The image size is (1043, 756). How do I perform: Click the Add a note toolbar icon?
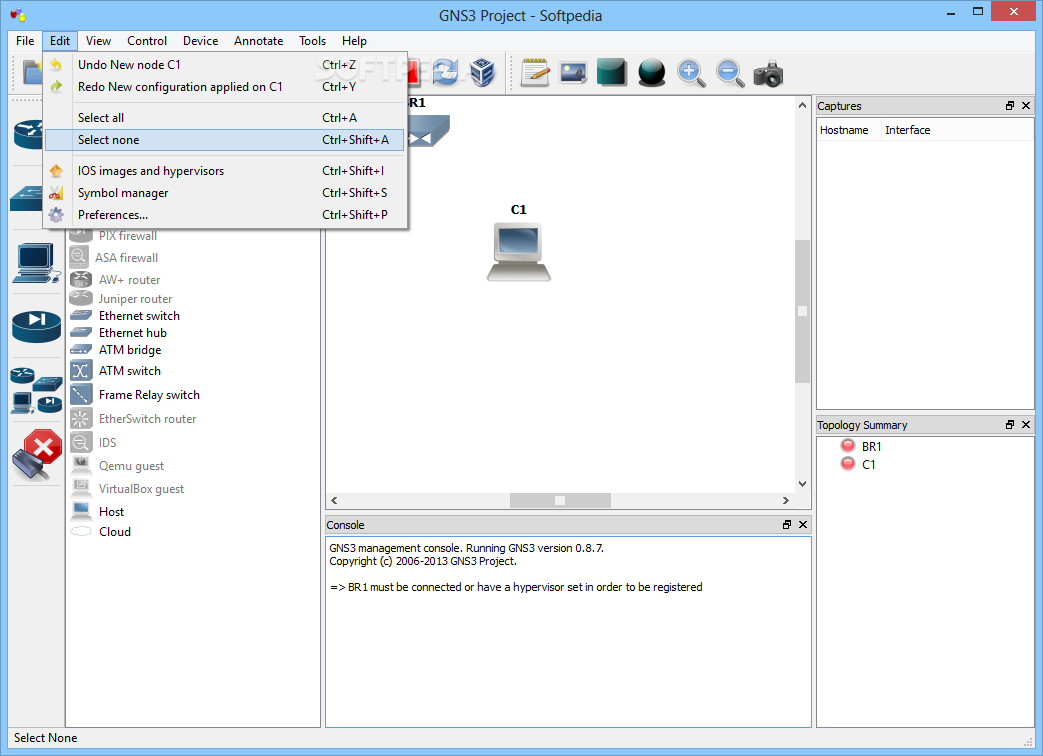pyautogui.click(x=535, y=72)
